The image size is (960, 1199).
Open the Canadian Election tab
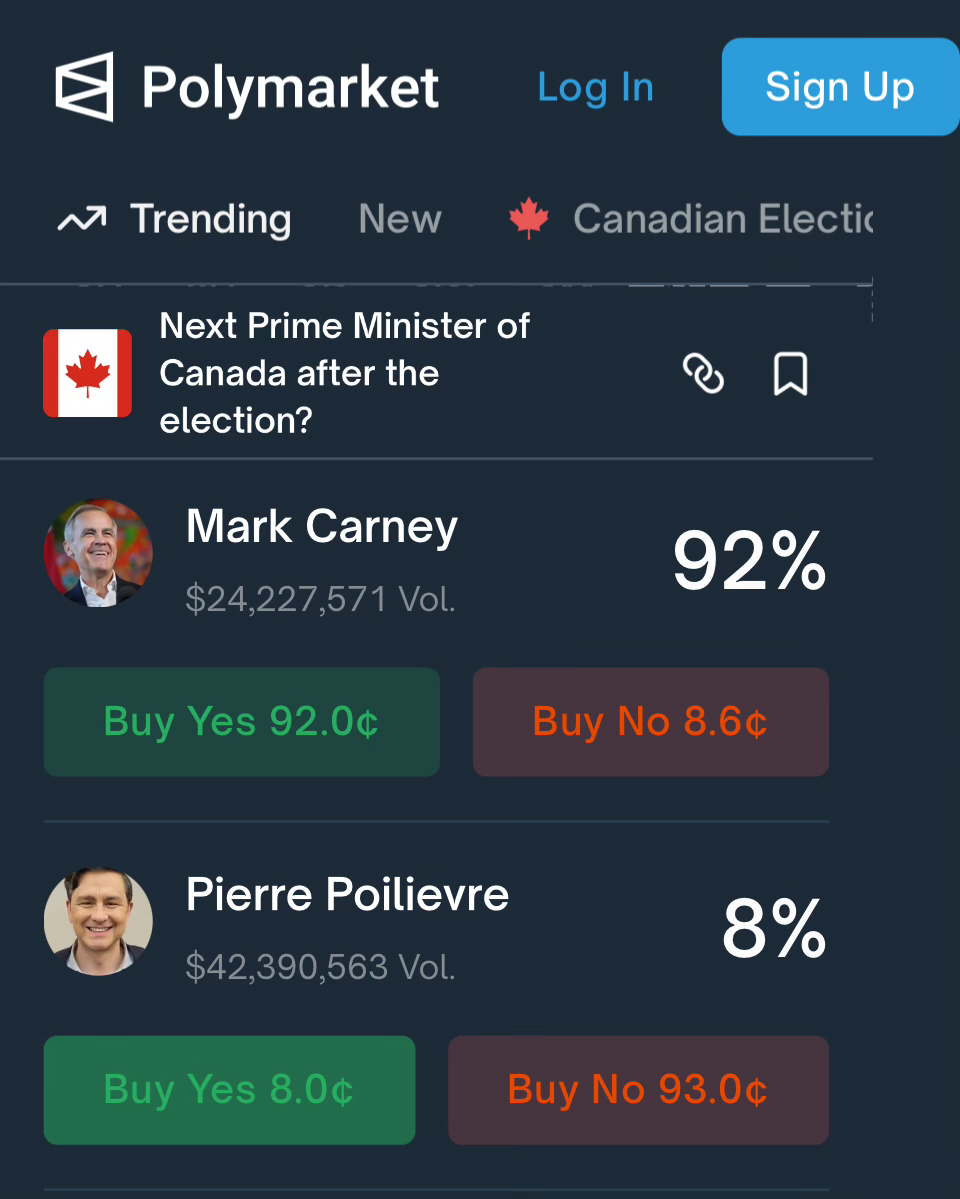[x=722, y=219]
